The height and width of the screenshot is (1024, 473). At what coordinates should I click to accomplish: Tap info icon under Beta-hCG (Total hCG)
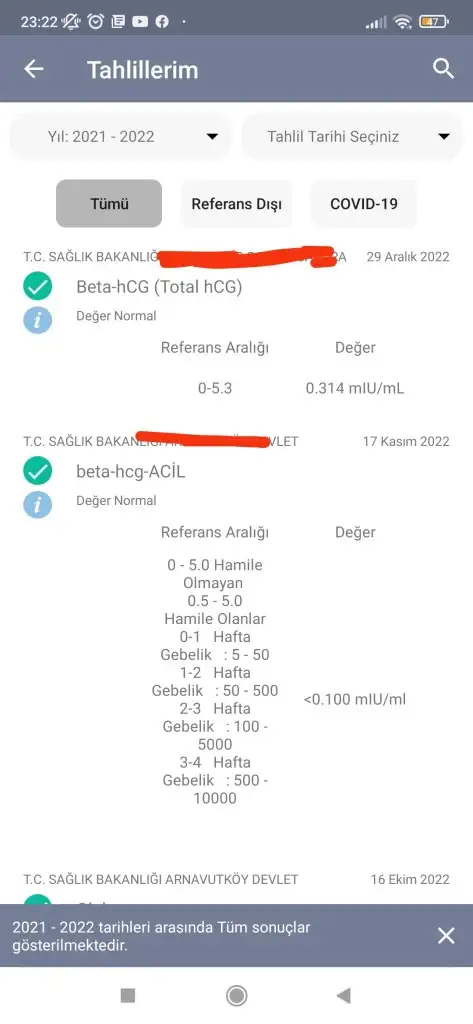coord(37,319)
